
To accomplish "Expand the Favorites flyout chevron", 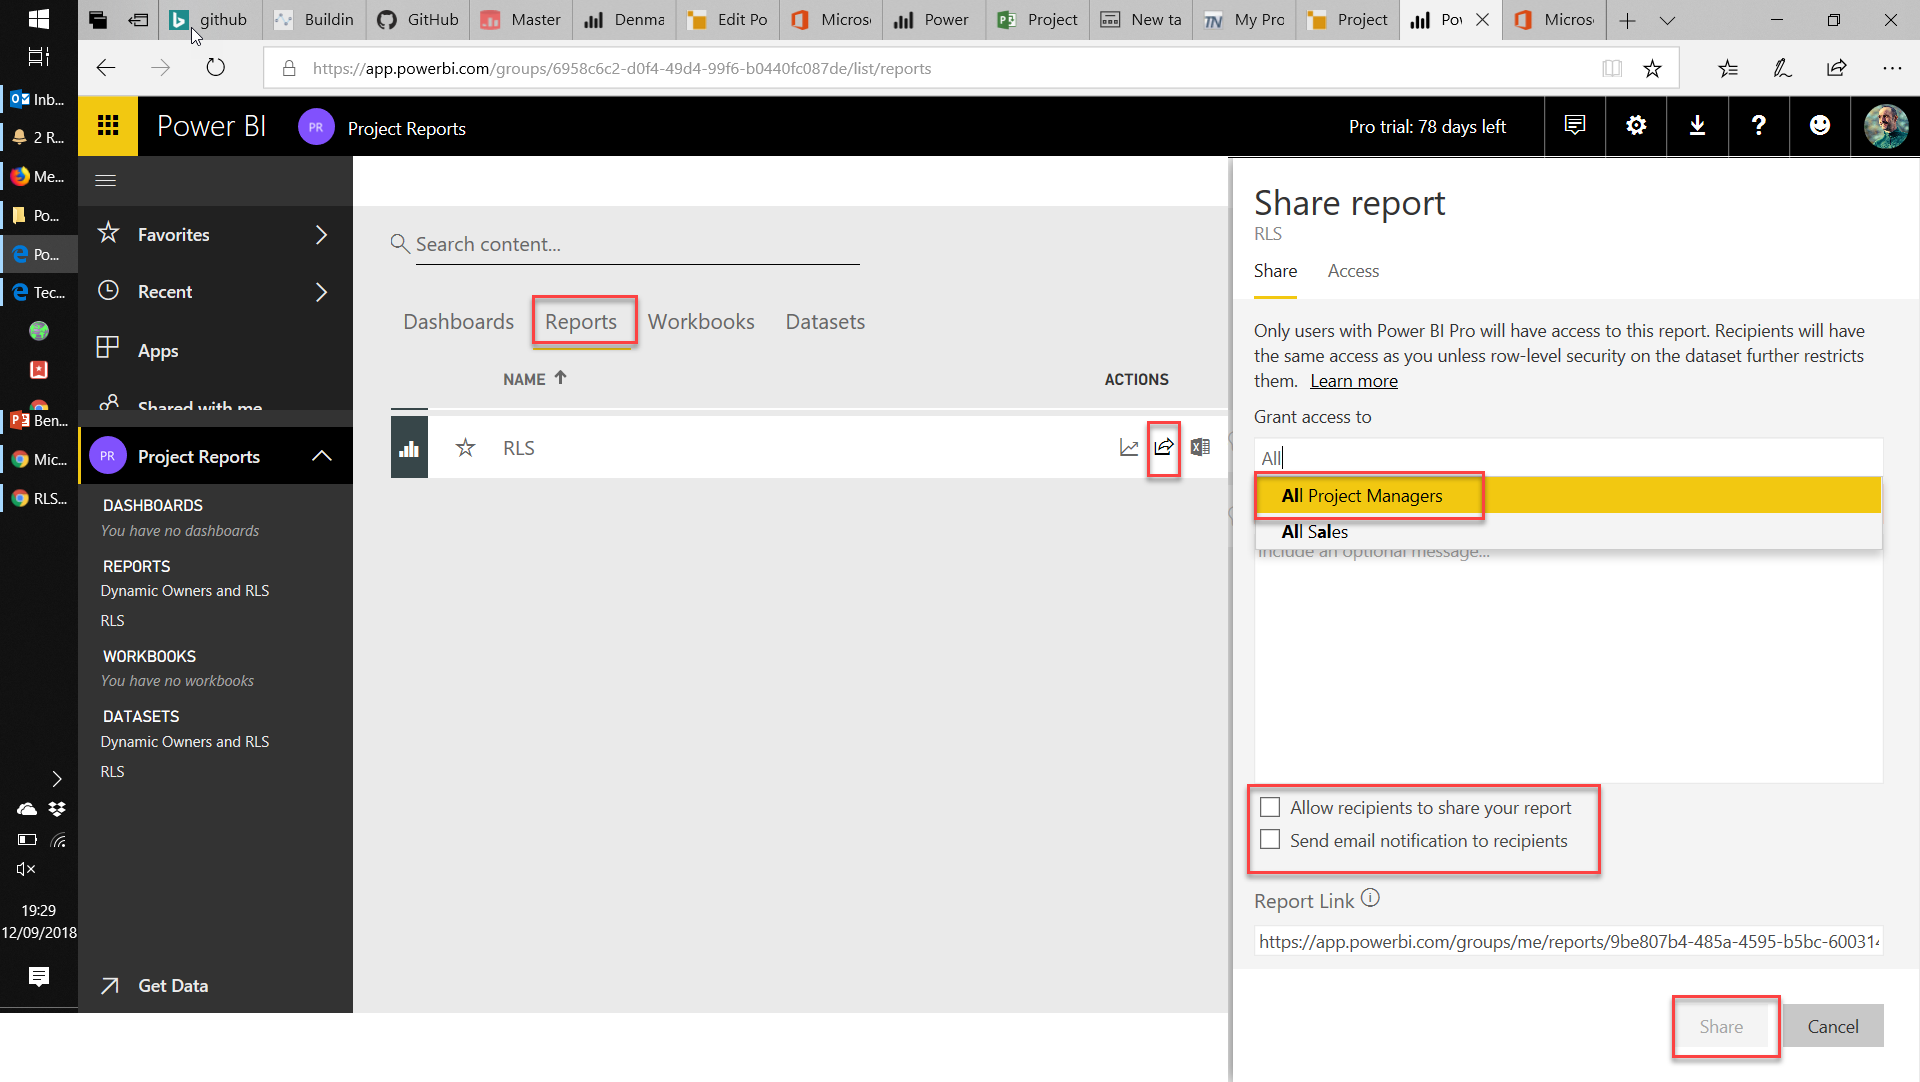I will click(321, 235).
